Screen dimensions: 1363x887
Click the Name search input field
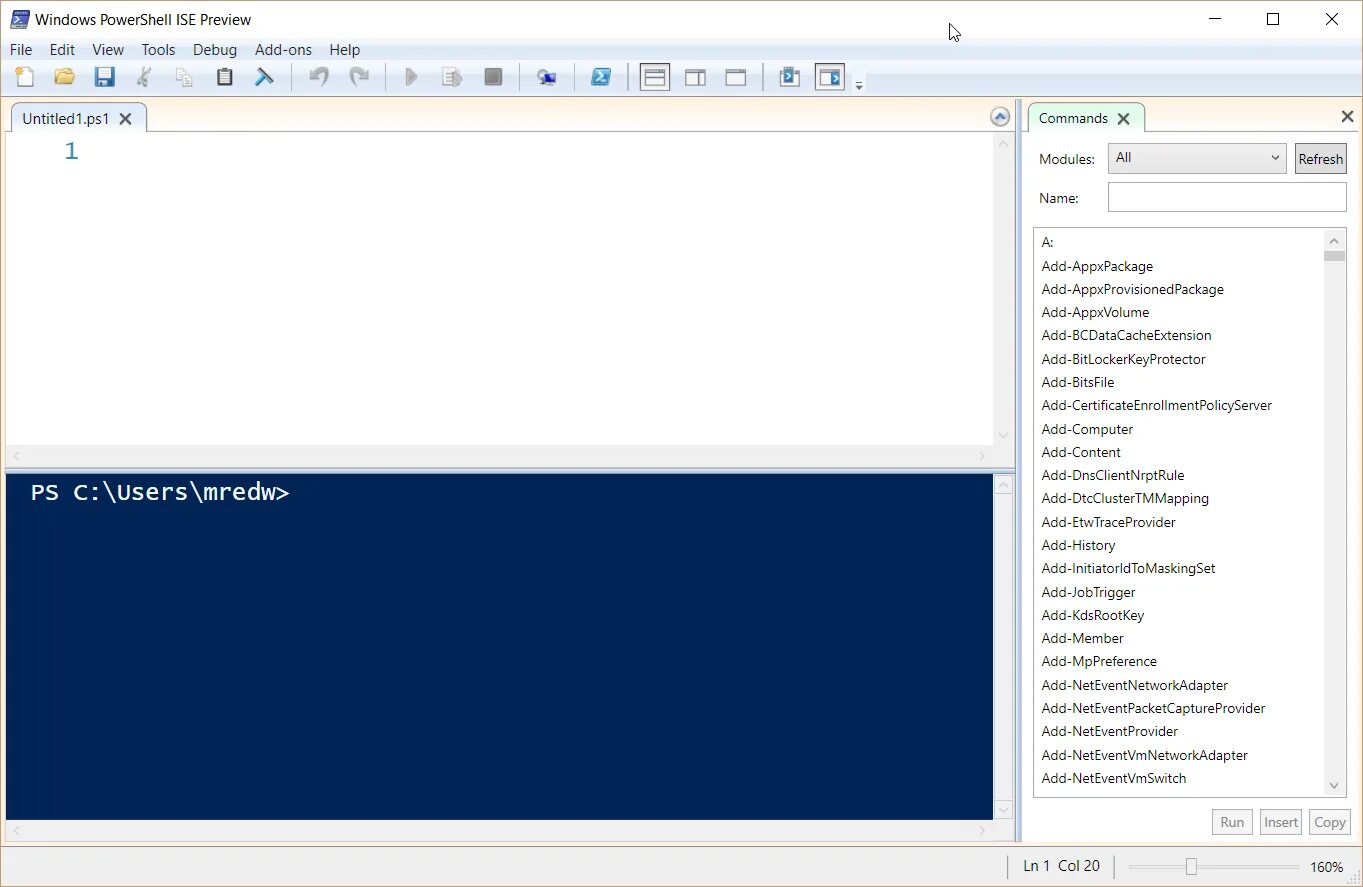coord(1227,197)
